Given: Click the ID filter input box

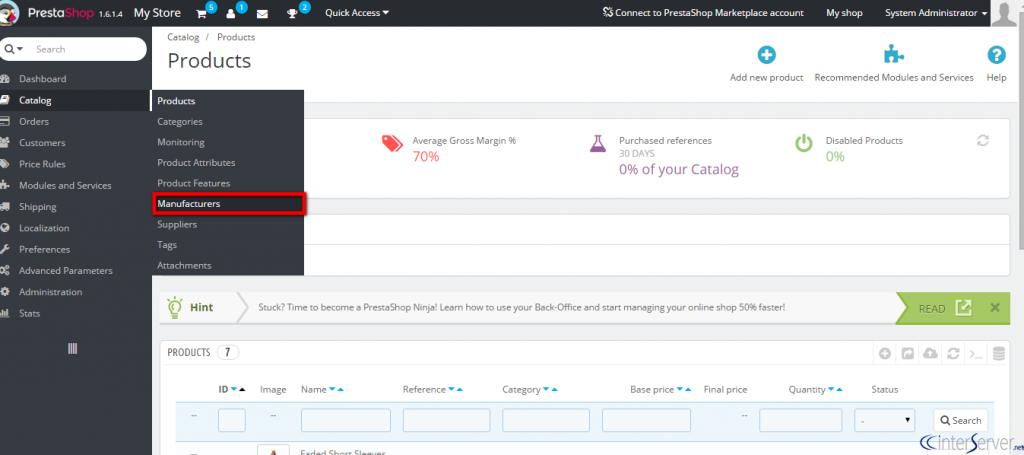Looking at the screenshot, I should coord(232,420).
